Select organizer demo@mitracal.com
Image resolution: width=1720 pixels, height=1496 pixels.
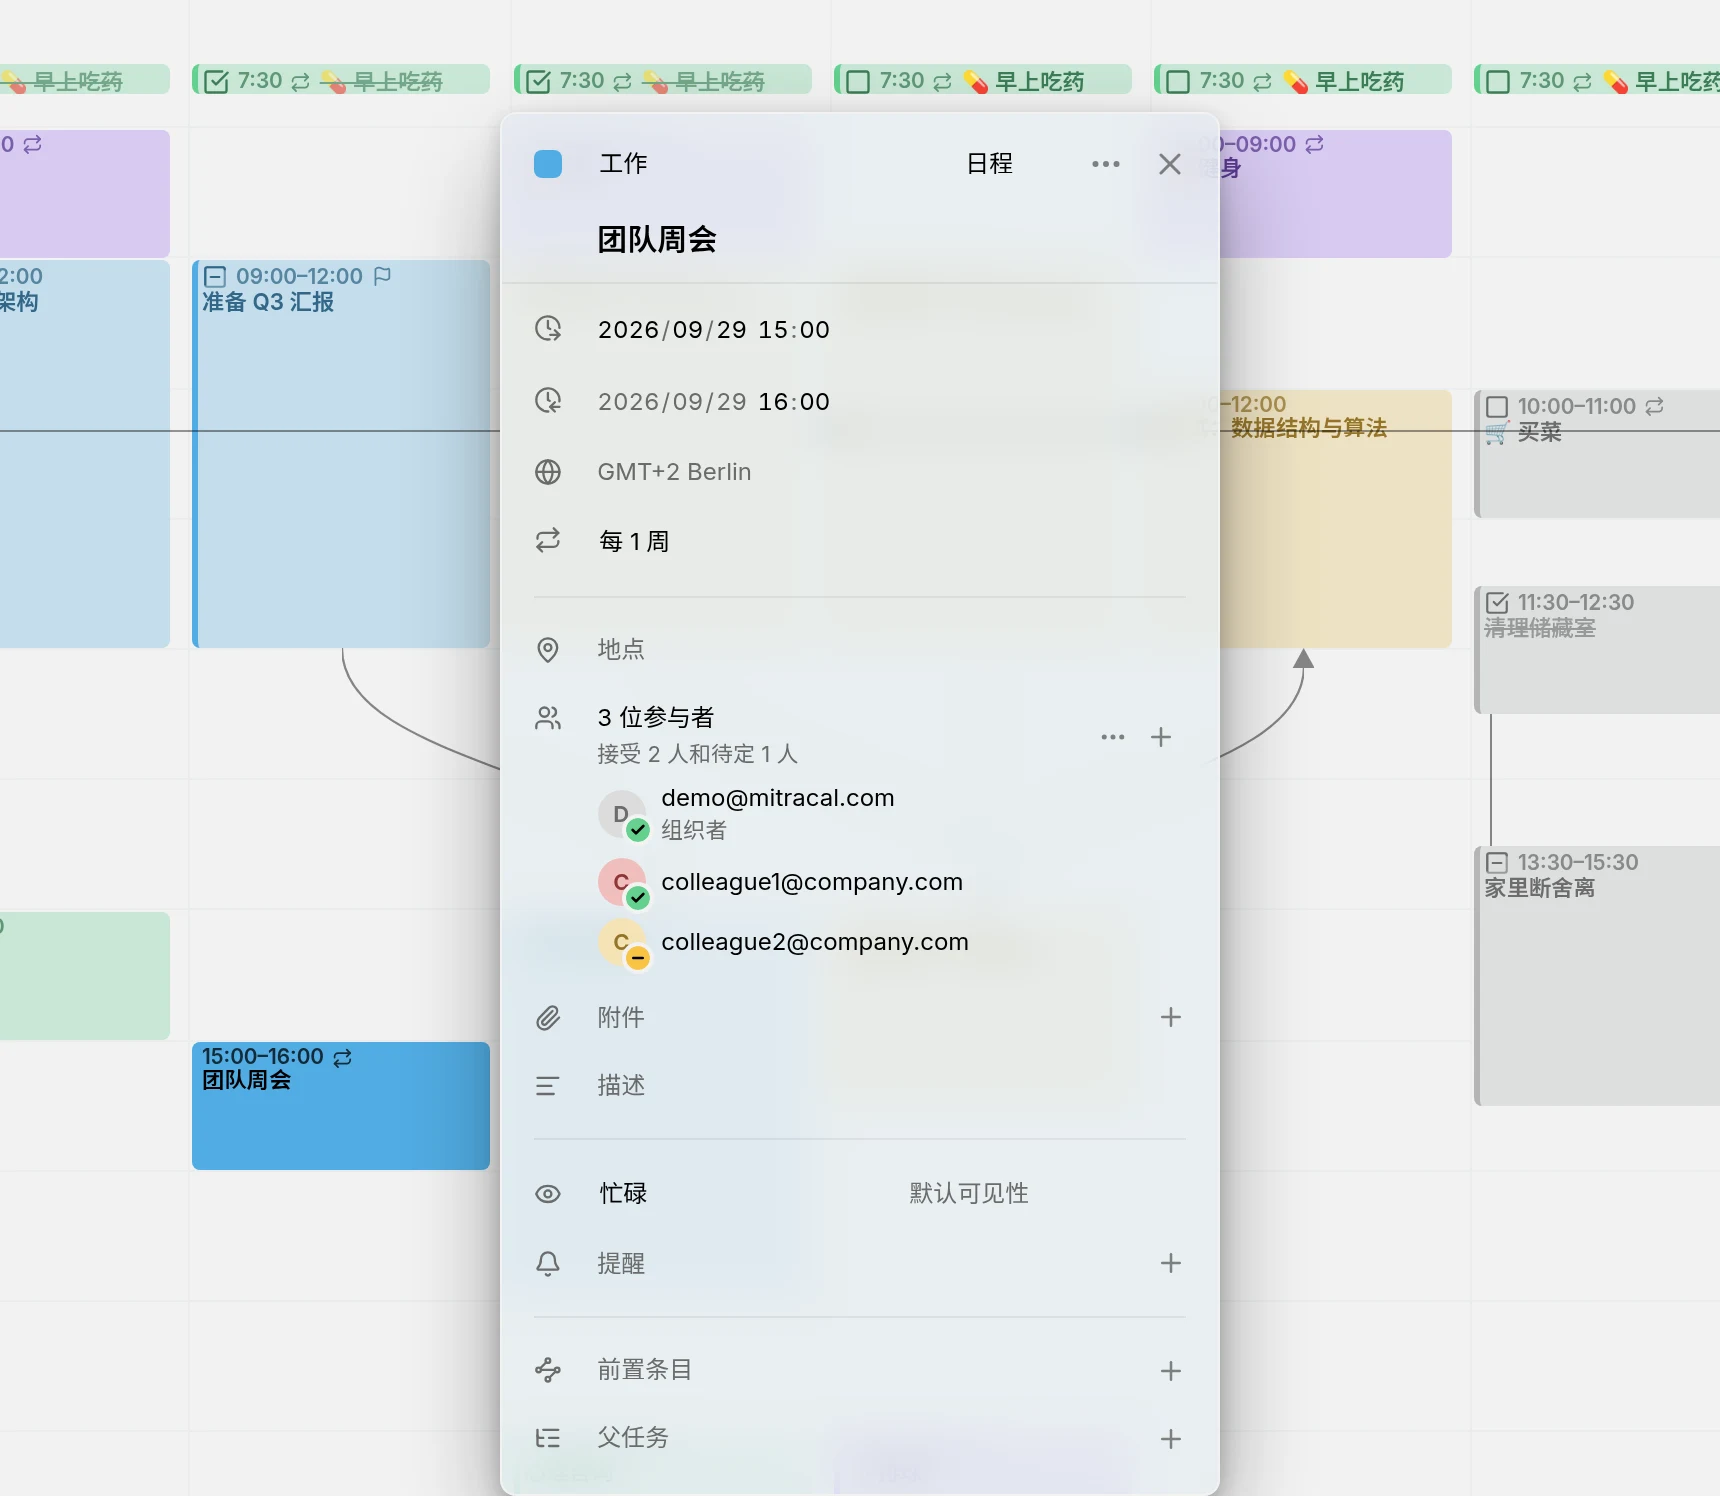coord(778,813)
